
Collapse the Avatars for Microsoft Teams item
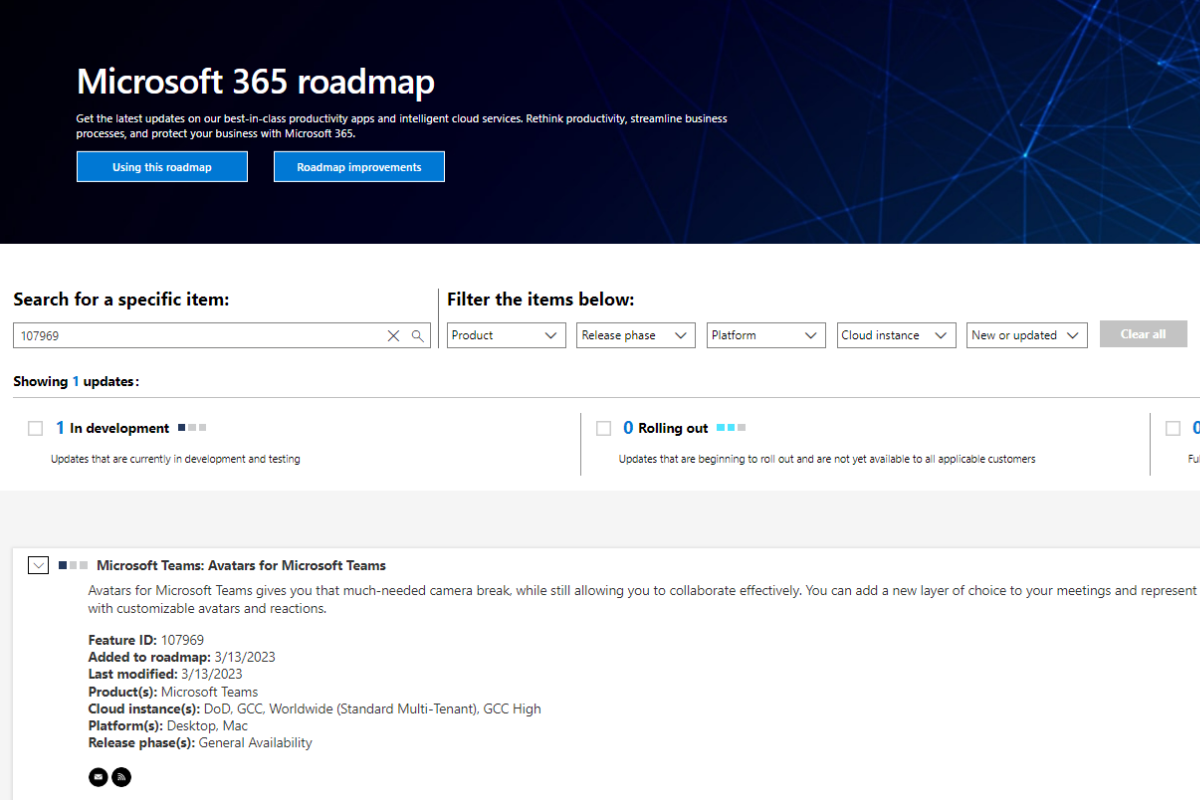tap(38, 566)
